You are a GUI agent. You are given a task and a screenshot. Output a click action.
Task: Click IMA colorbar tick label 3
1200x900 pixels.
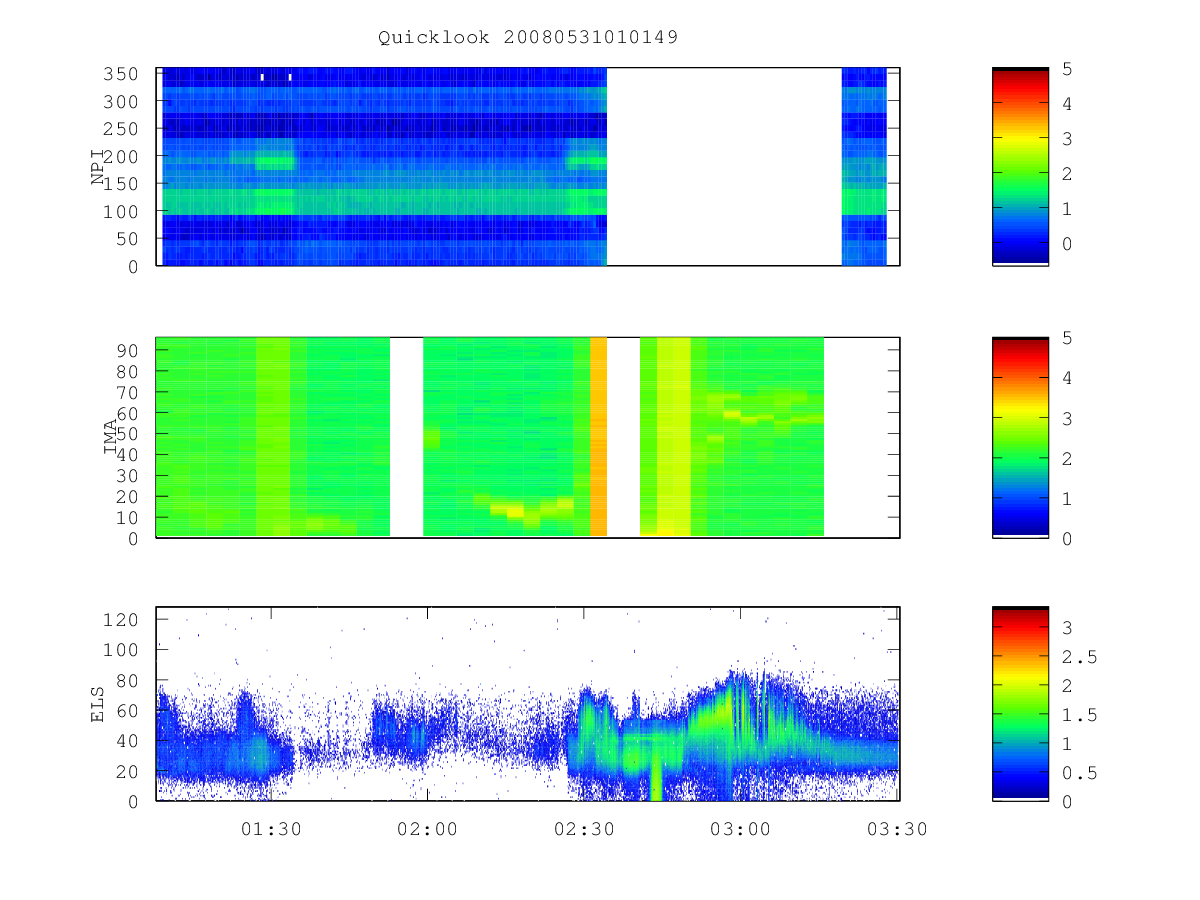1066,418
